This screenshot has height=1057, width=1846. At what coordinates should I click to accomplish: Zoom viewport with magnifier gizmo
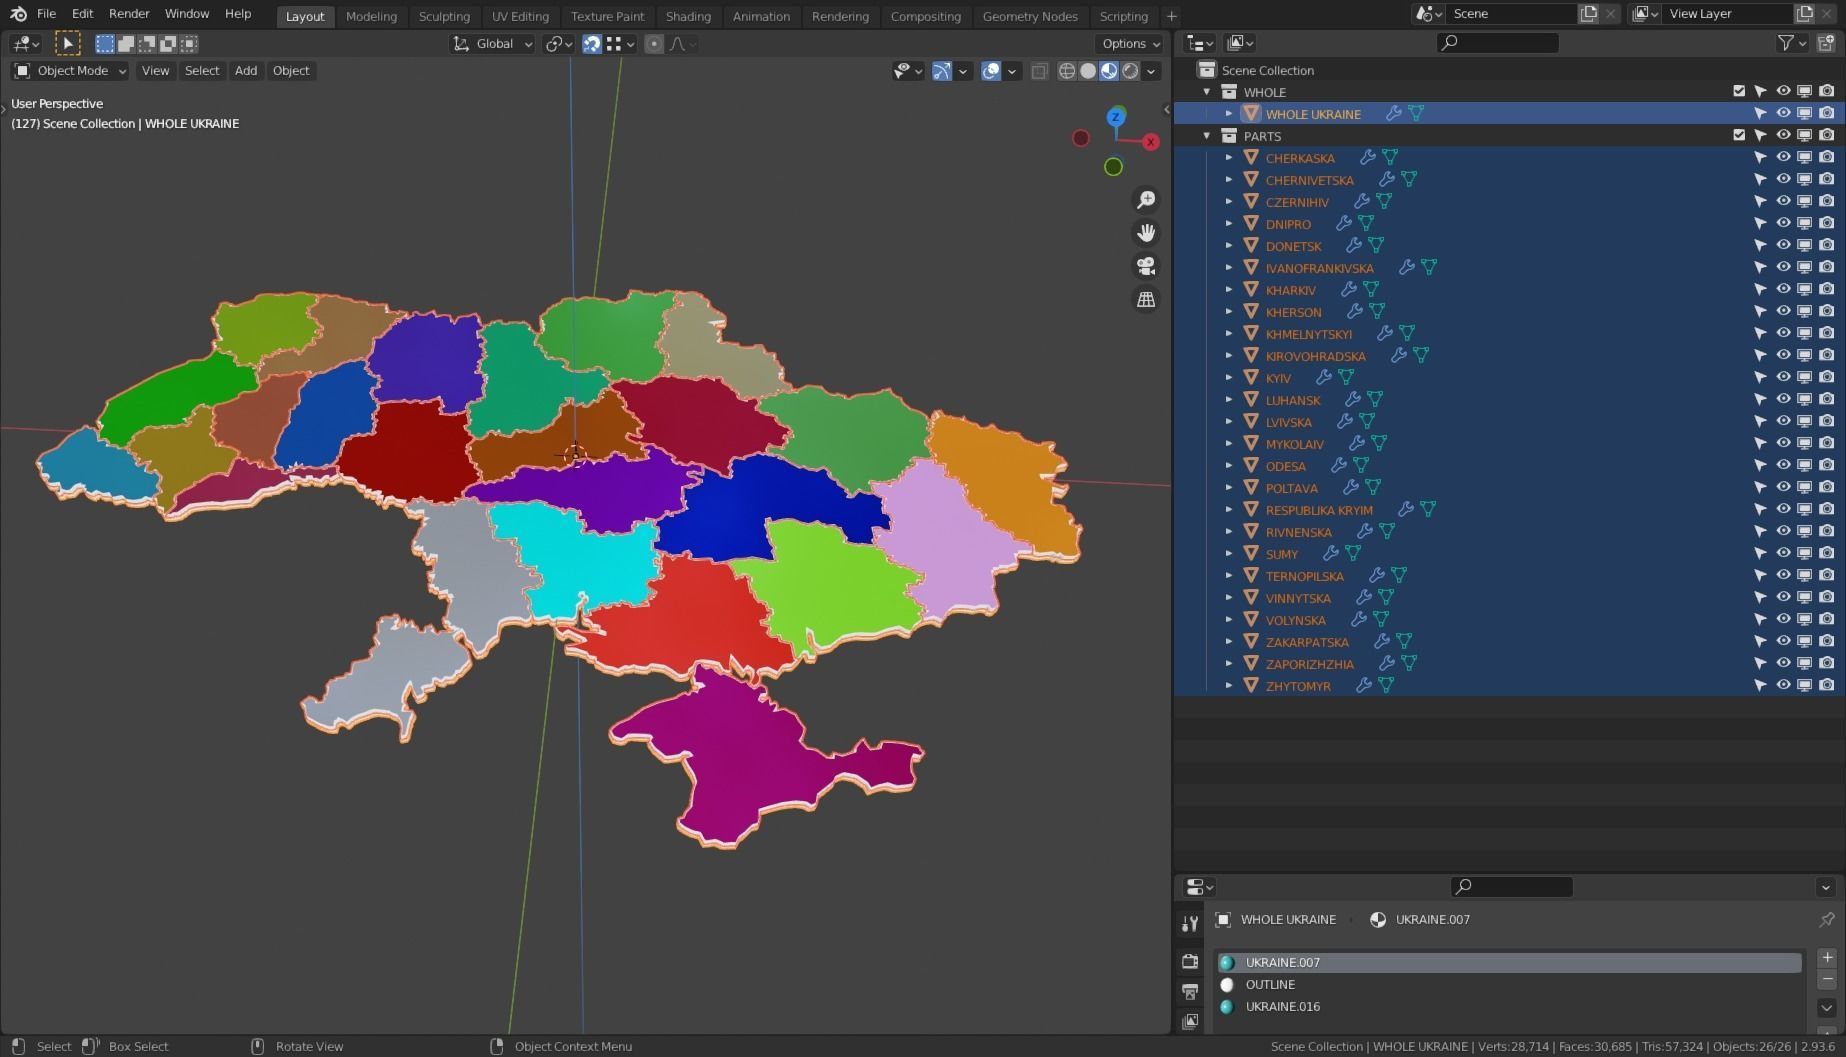1146,200
